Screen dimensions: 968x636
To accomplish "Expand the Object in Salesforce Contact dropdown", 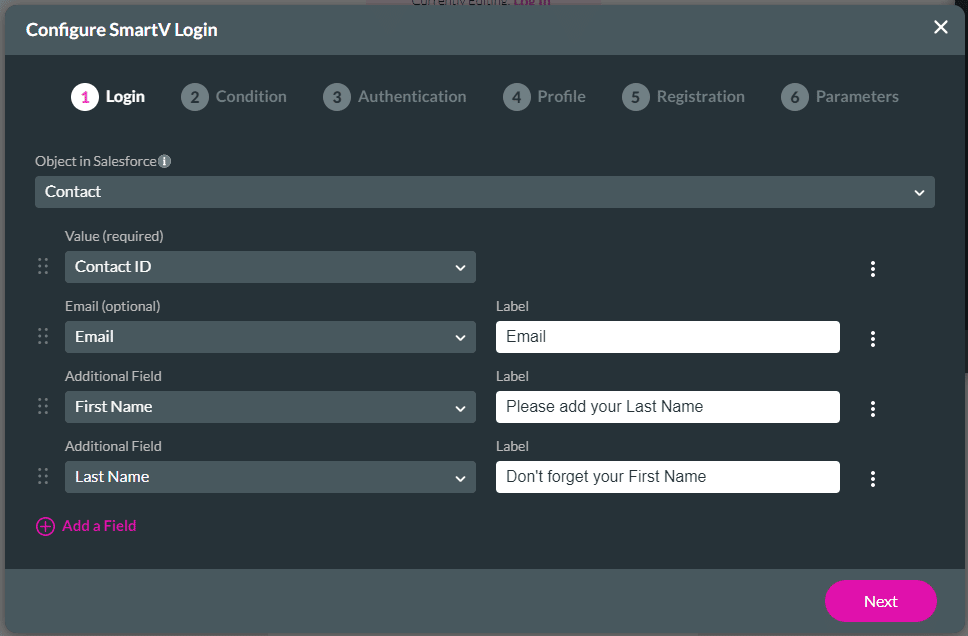I will pyautogui.click(x=484, y=192).
